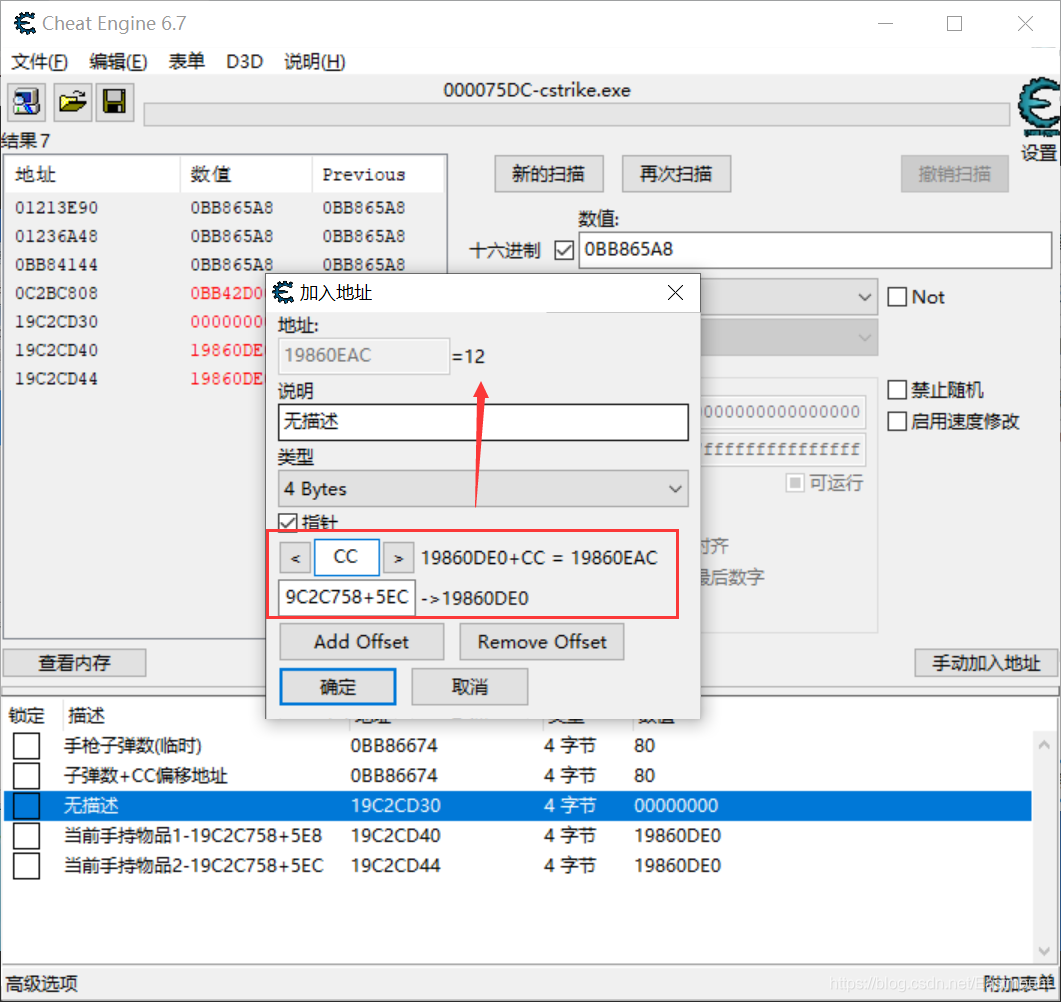Enable the 禁止随机 checkbox

(x=897, y=390)
